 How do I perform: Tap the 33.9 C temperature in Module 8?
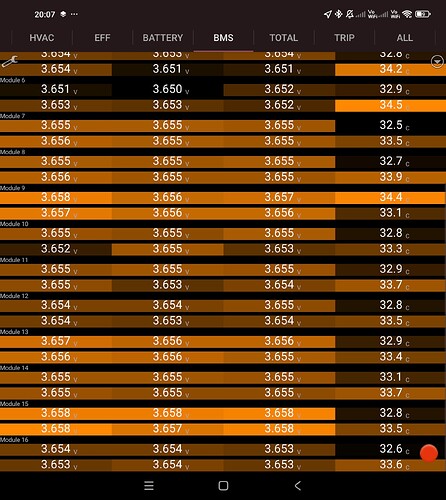point(391,177)
